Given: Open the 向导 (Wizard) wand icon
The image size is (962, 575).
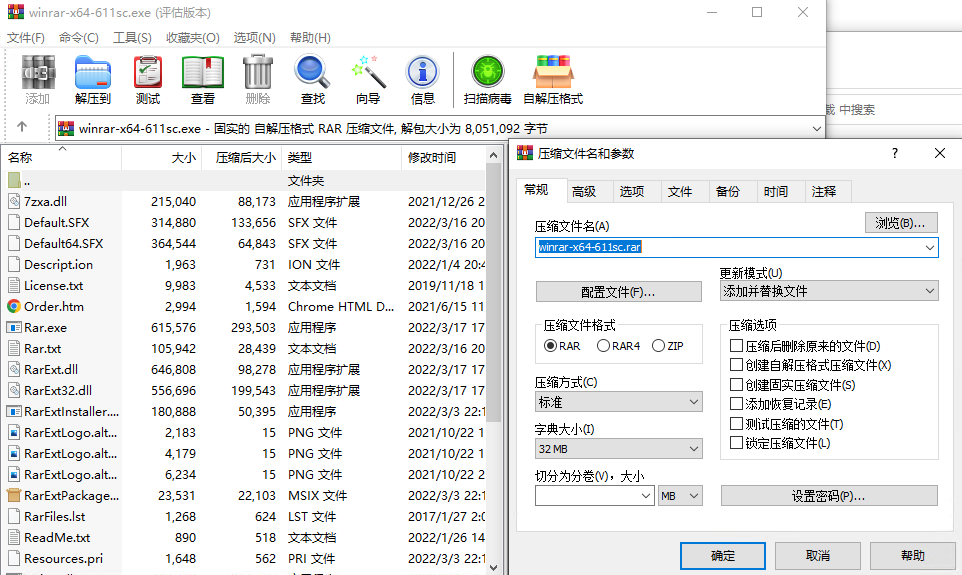Looking at the screenshot, I should (x=368, y=72).
